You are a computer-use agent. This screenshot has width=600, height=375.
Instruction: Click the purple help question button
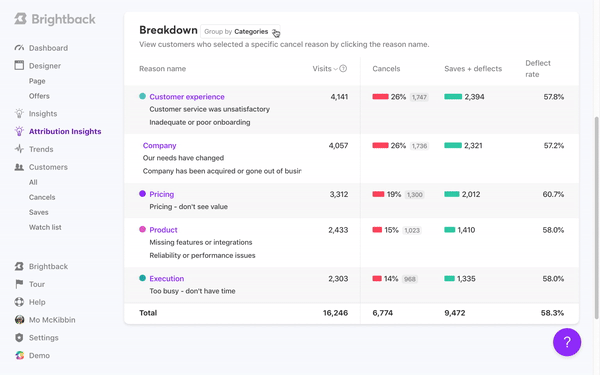pos(567,342)
